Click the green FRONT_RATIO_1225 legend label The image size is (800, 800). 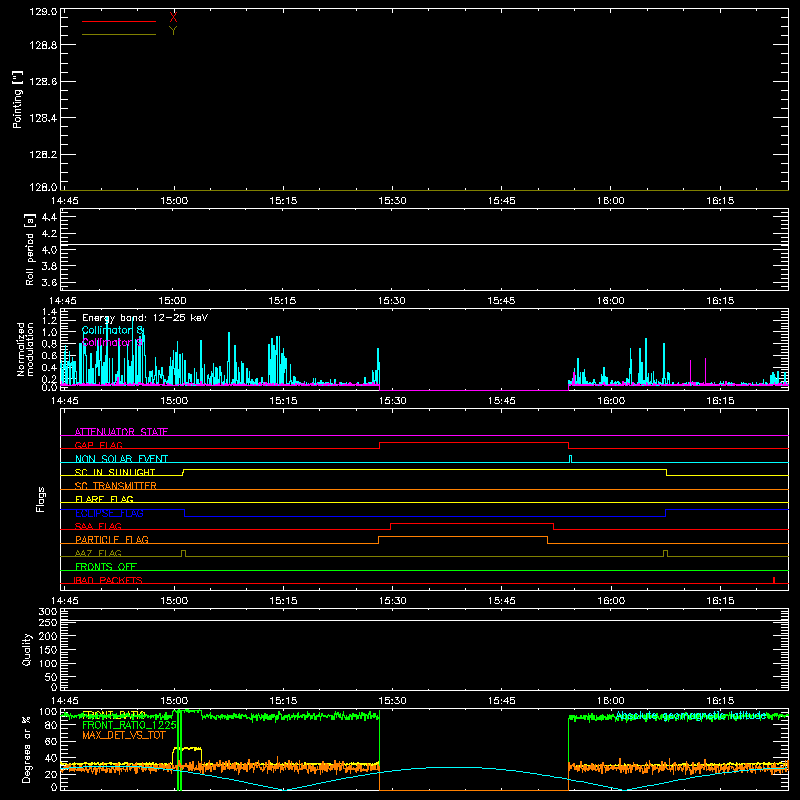click(x=129, y=725)
